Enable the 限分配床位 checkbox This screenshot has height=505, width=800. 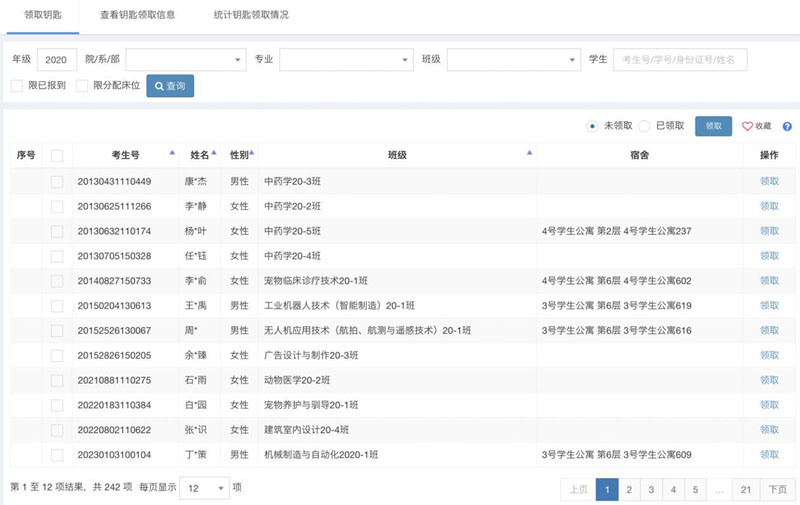click(82, 86)
